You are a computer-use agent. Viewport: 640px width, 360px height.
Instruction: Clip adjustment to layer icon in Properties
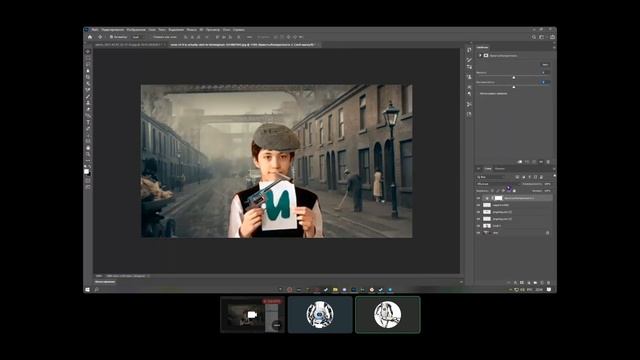(520, 162)
